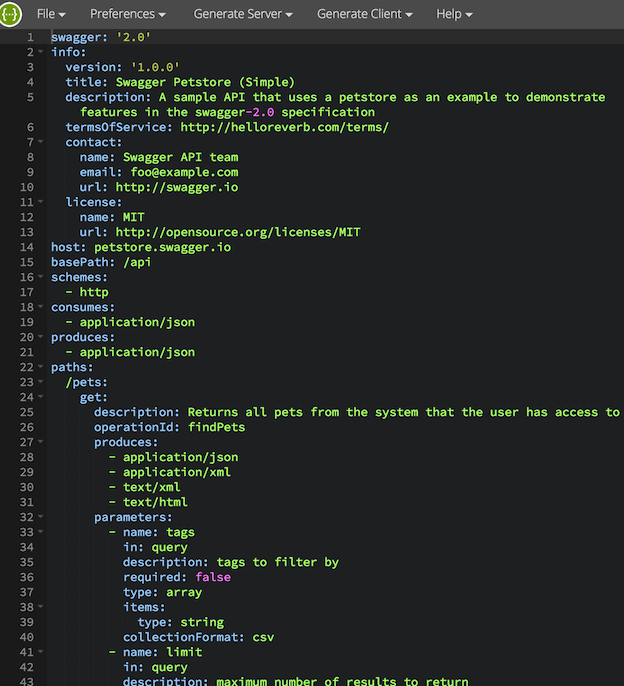The image size is (624, 686).
Task: Collapse the license section fold arrow
Action: pyautogui.click(x=41, y=202)
